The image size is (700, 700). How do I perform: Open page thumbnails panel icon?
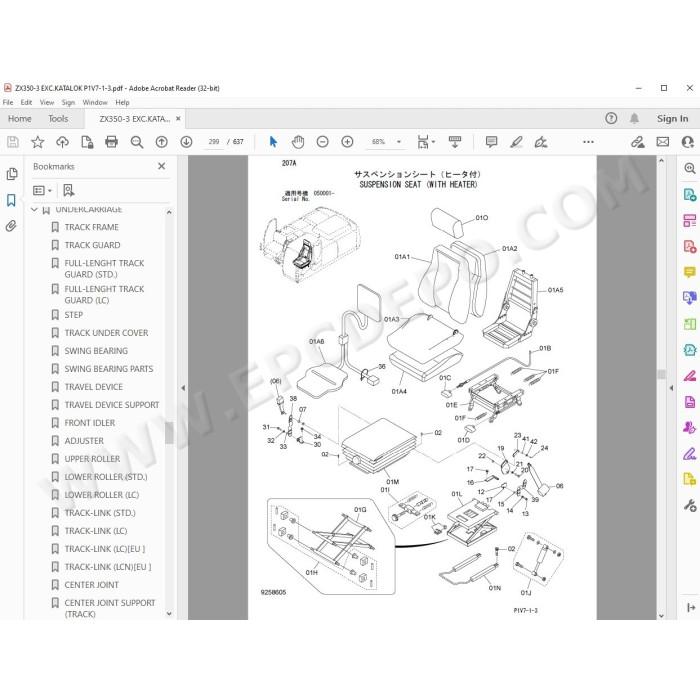(12, 174)
